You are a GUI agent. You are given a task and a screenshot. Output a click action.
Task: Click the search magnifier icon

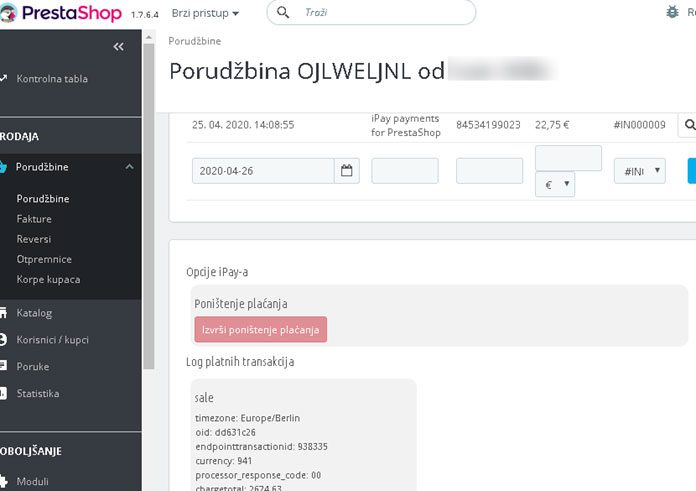[283, 12]
